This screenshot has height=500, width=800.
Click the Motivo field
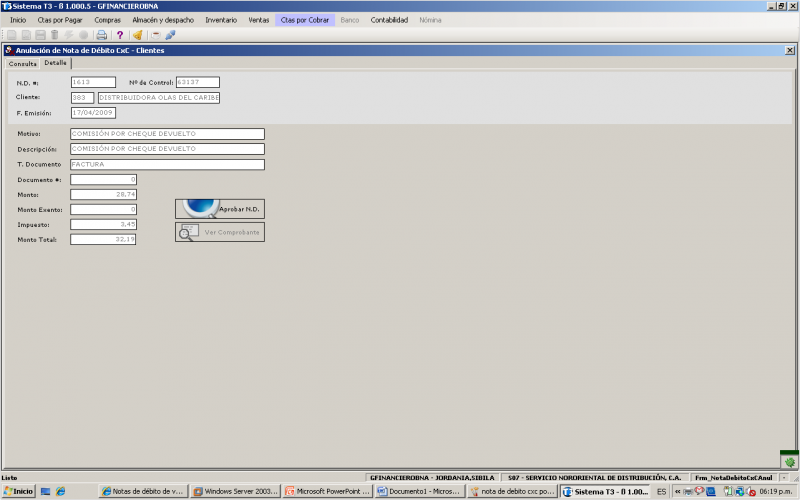click(167, 134)
